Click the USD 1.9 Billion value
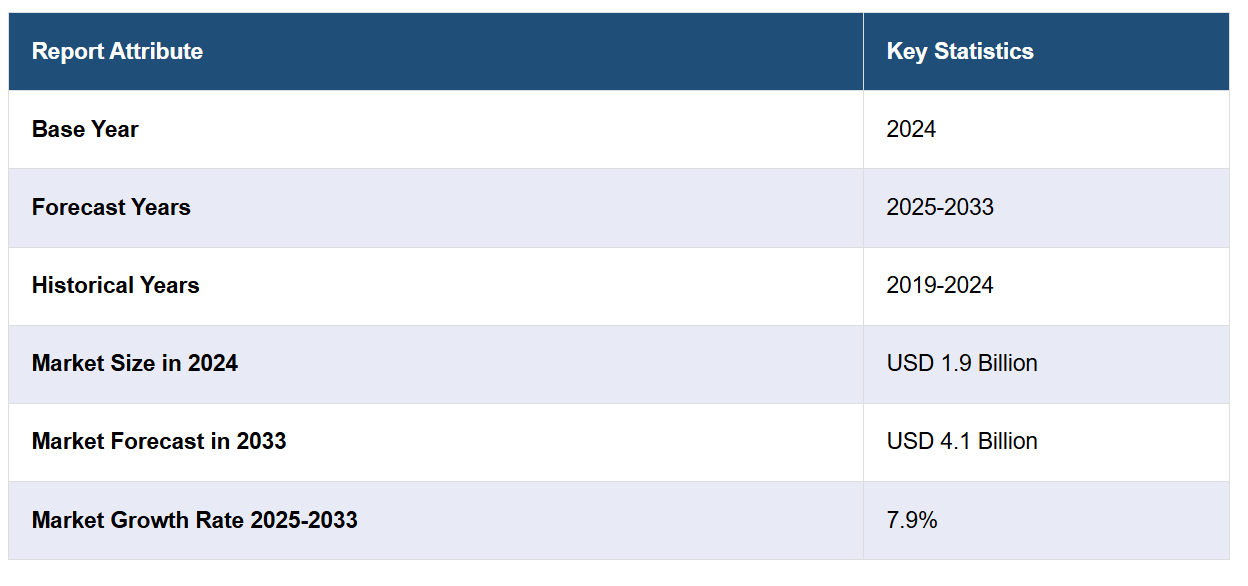The image size is (1248, 586). 962,363
